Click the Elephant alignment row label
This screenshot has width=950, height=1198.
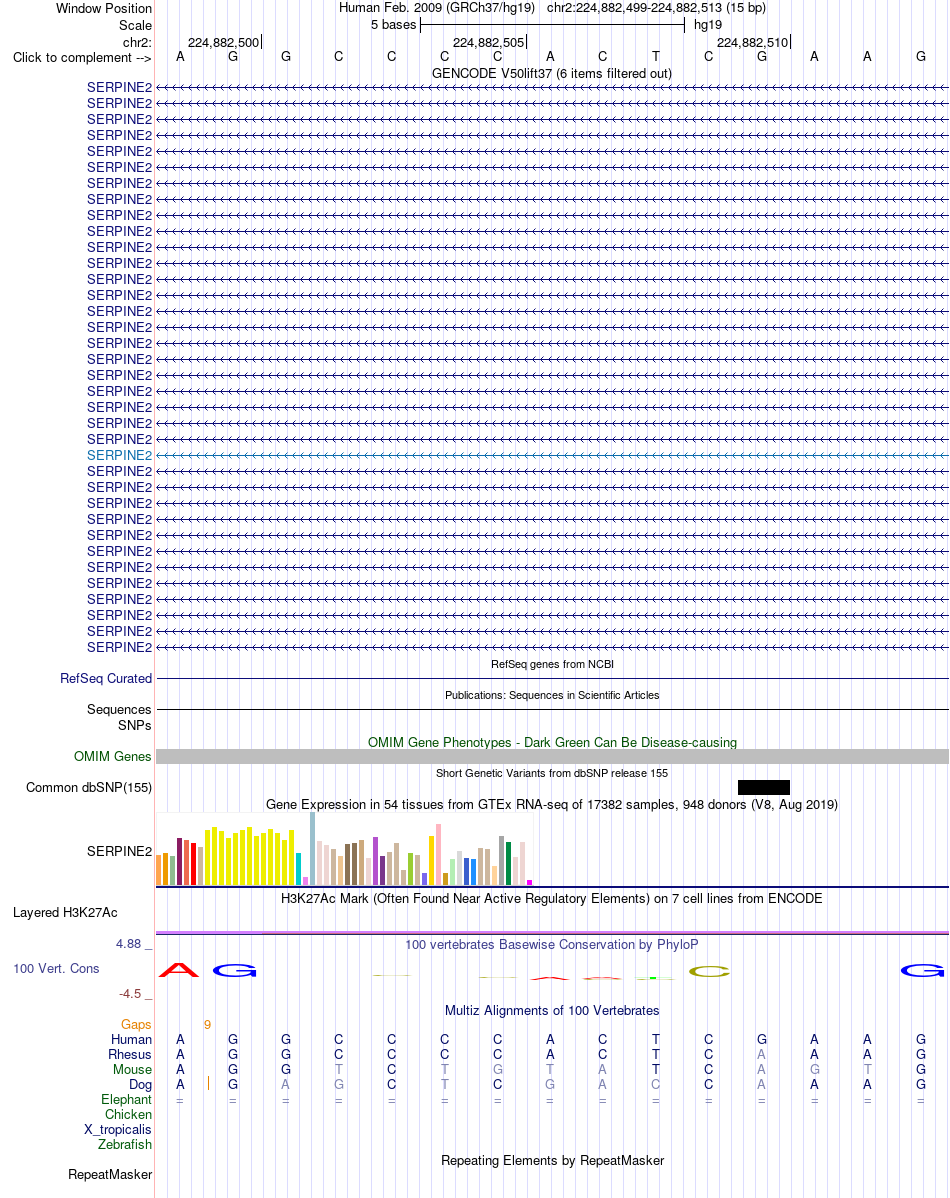point(127,1099)
